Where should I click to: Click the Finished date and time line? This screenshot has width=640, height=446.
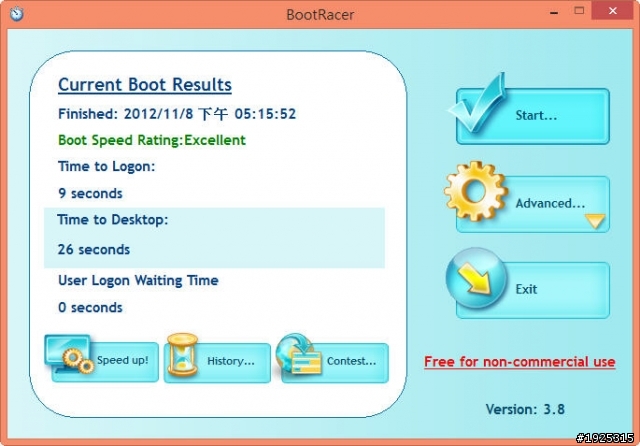177,114
